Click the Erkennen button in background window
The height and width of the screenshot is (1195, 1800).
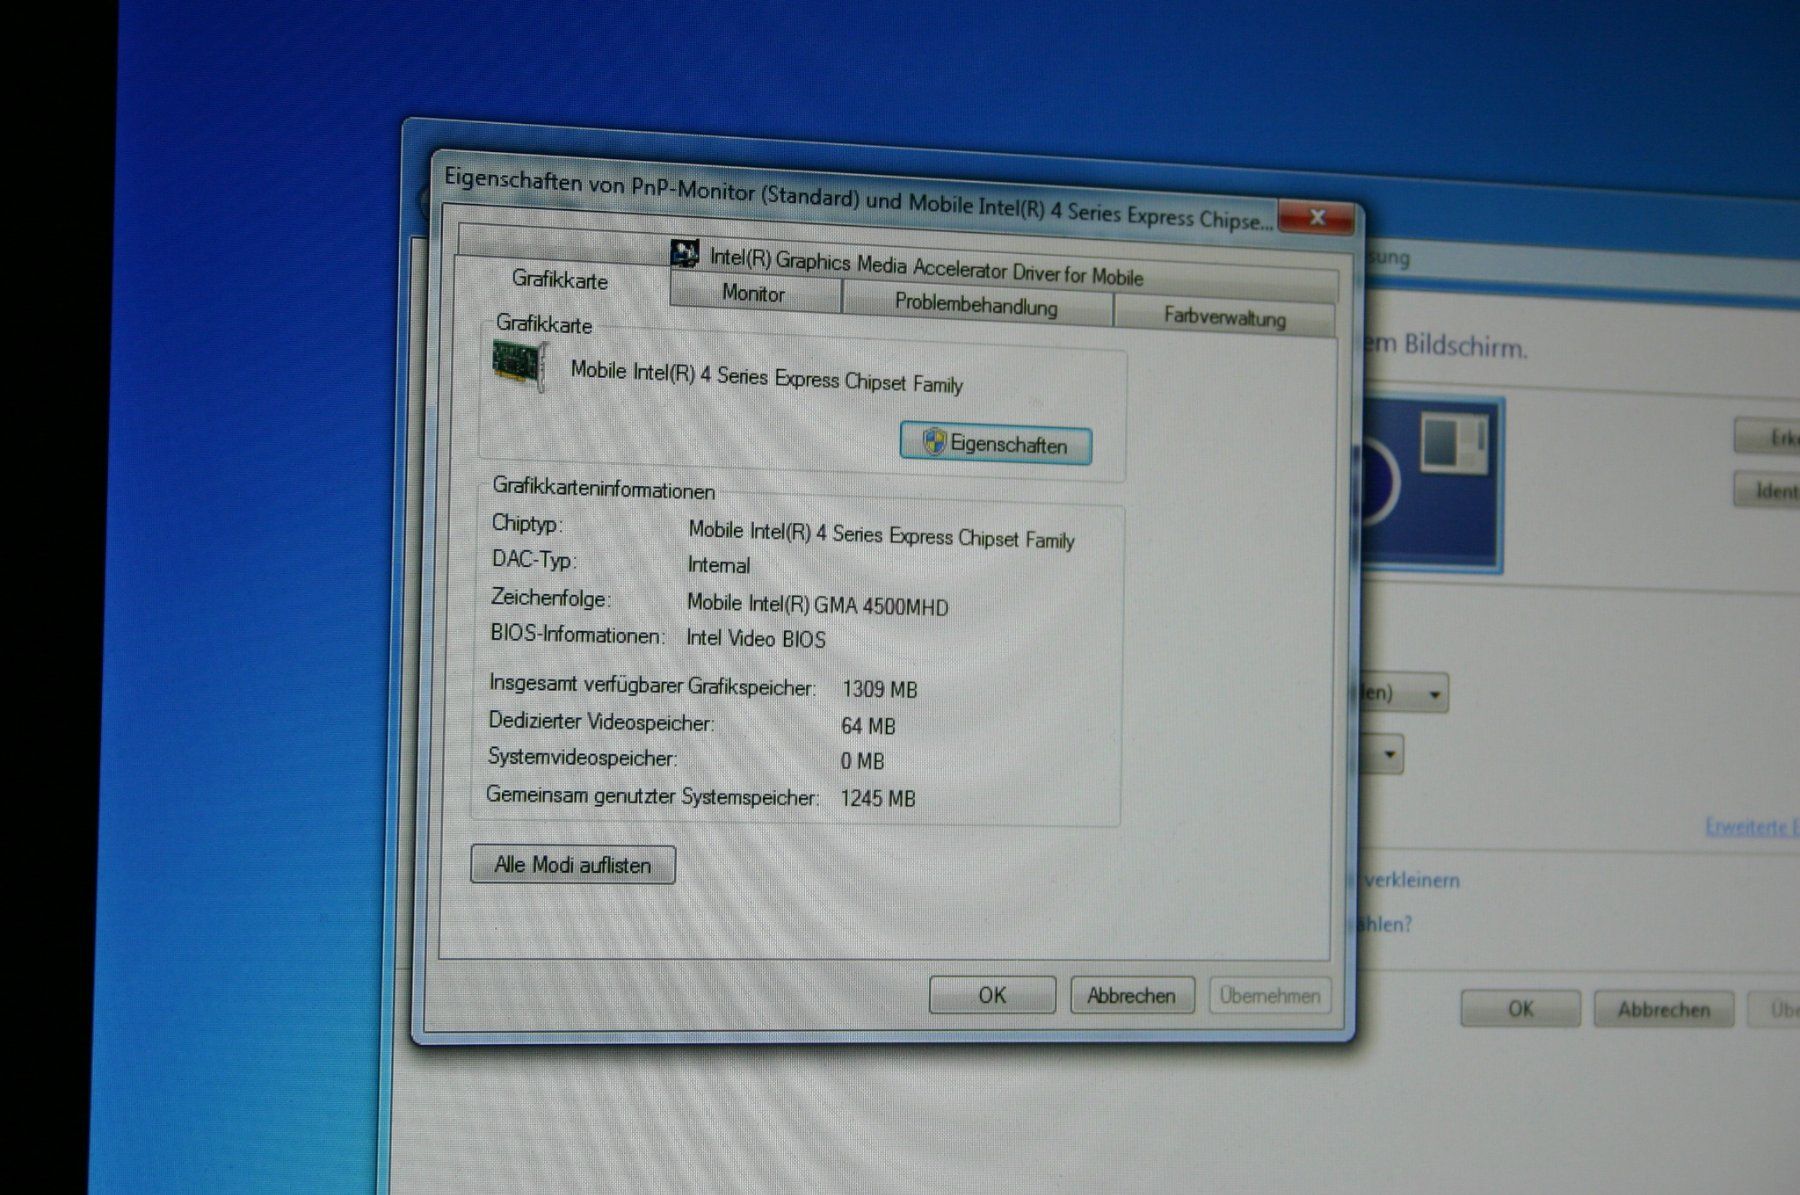coord(1767,438)
